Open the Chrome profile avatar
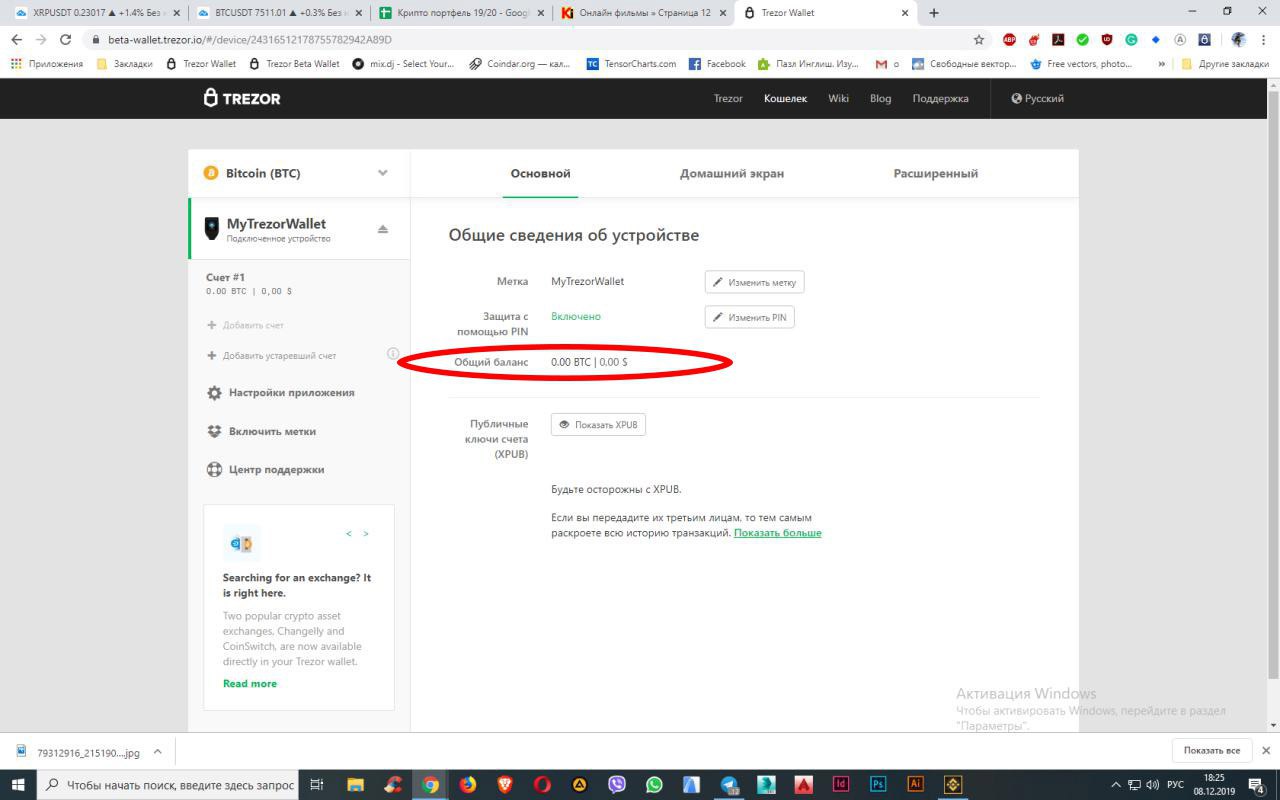 (1239, 39)
